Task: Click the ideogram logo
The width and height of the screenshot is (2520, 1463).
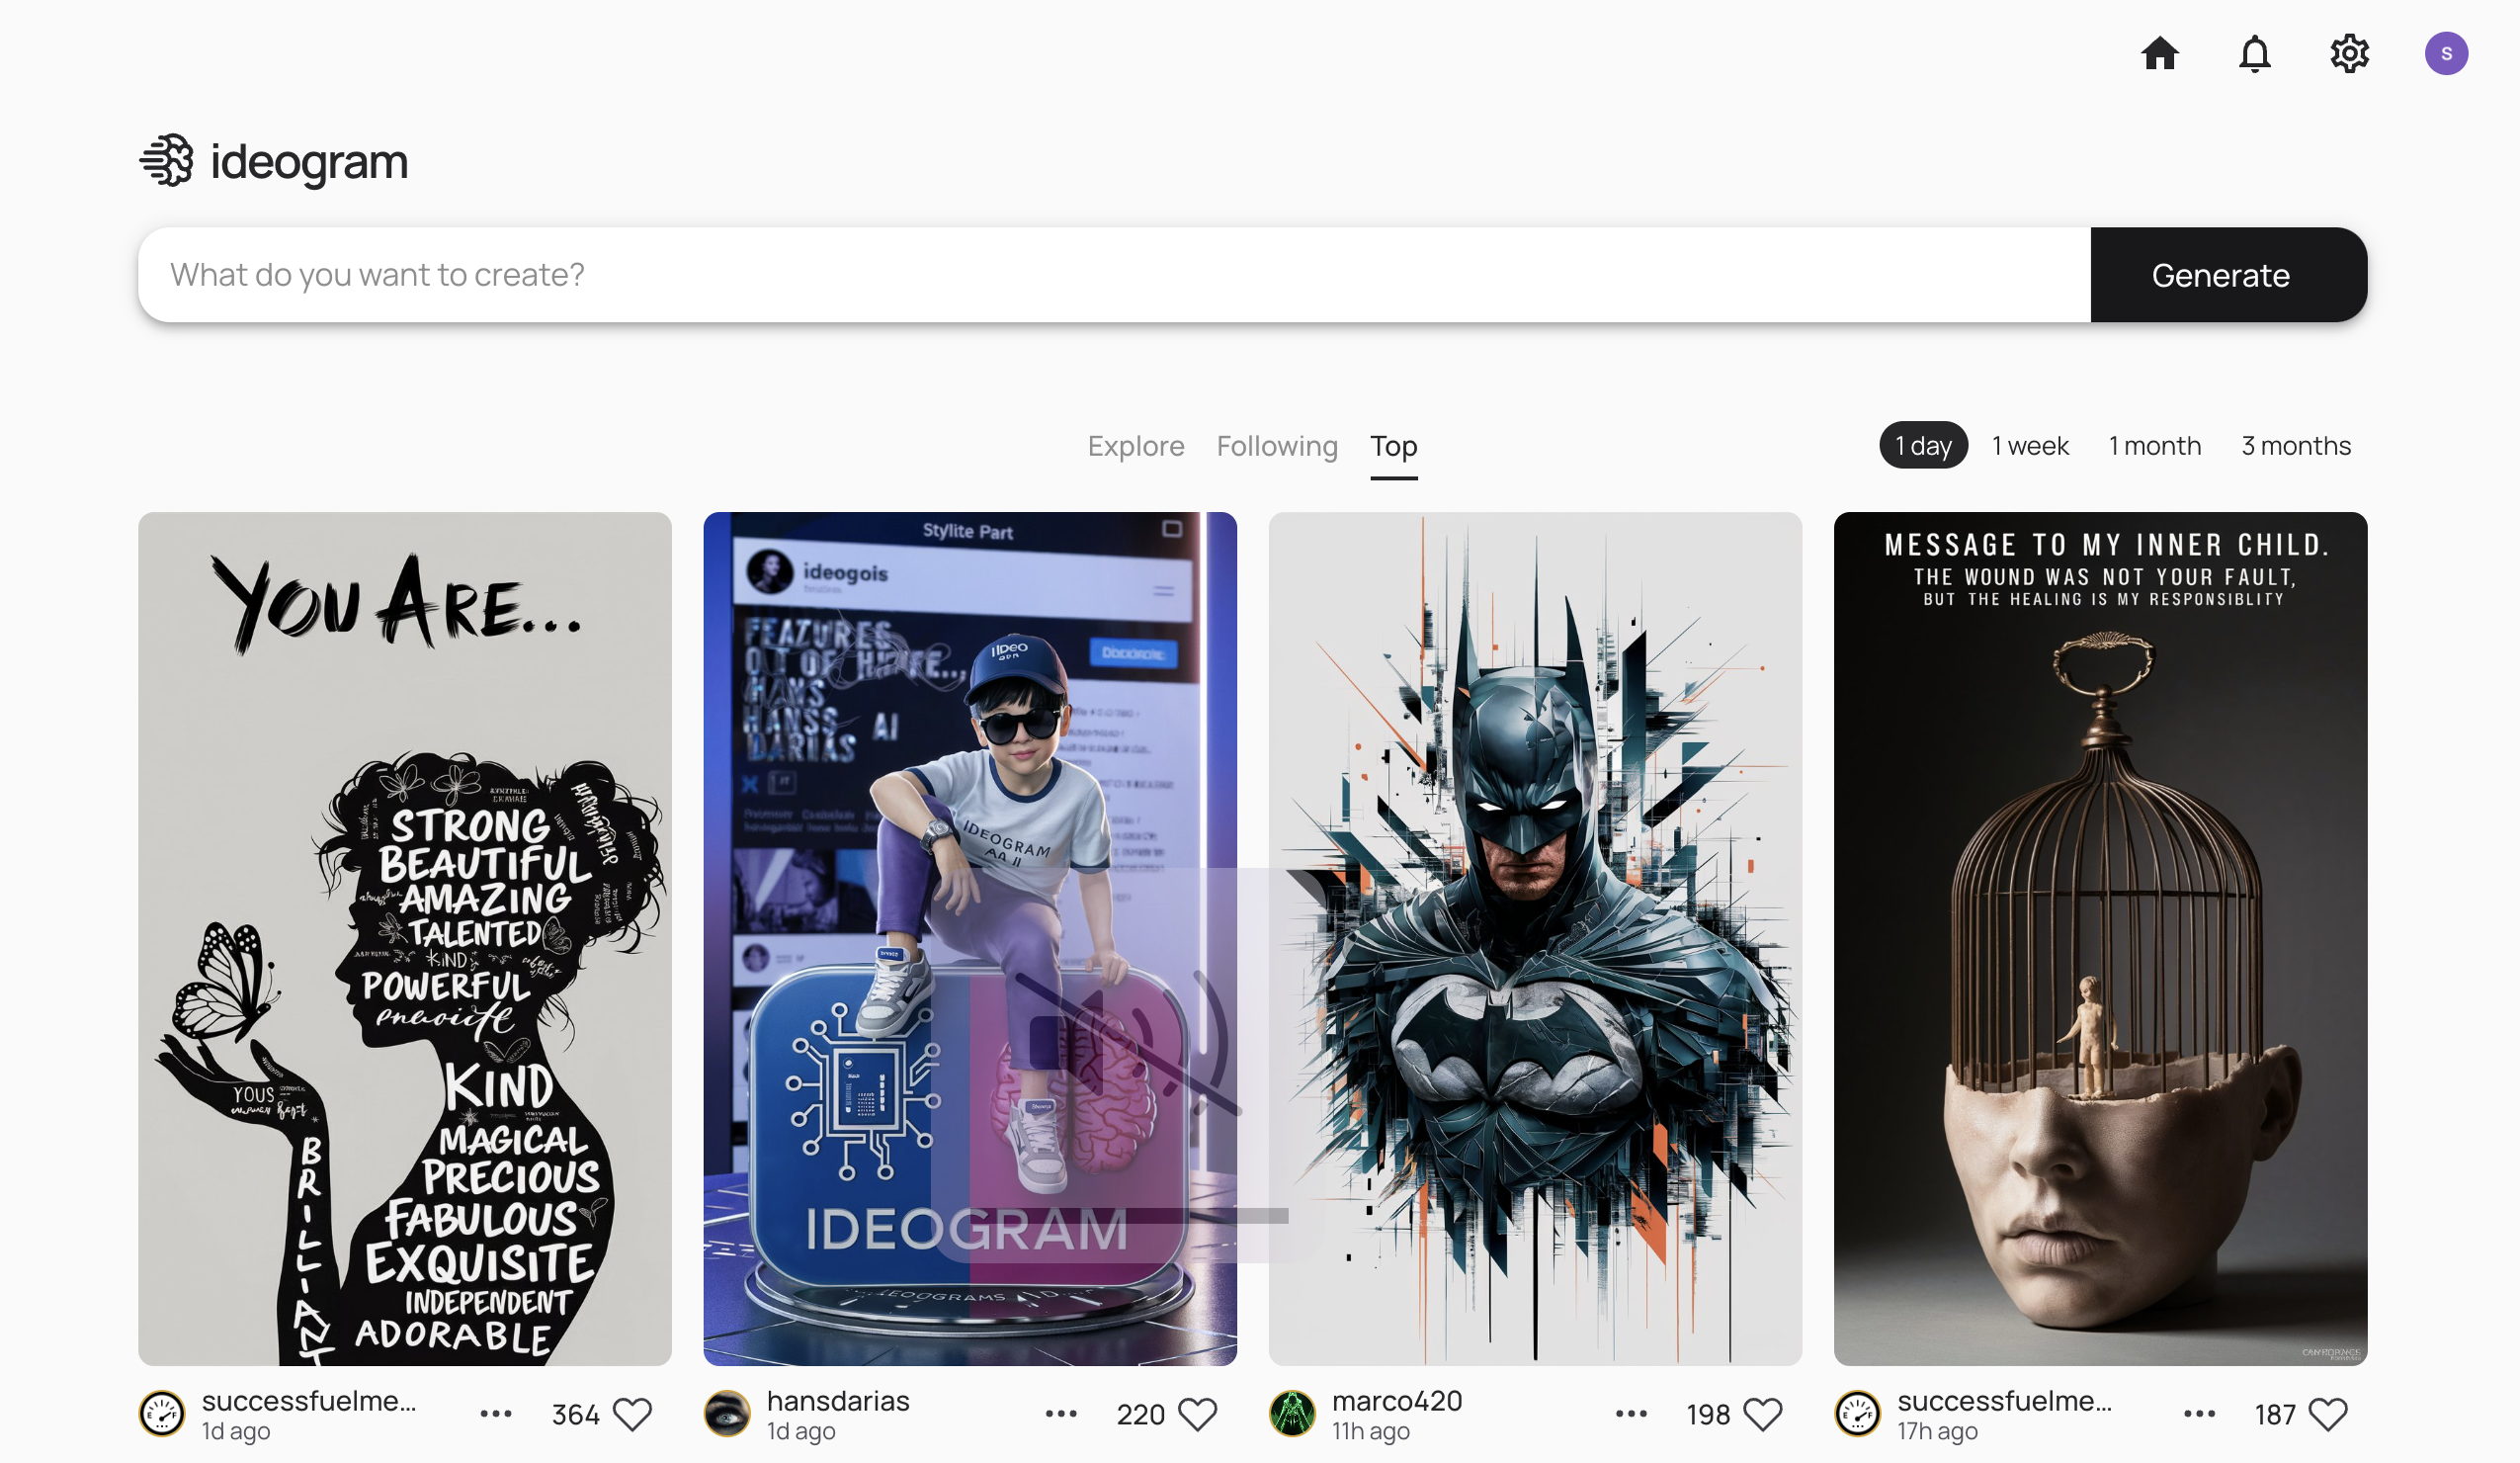Action: pyautogui.click(x=274, y=161)
